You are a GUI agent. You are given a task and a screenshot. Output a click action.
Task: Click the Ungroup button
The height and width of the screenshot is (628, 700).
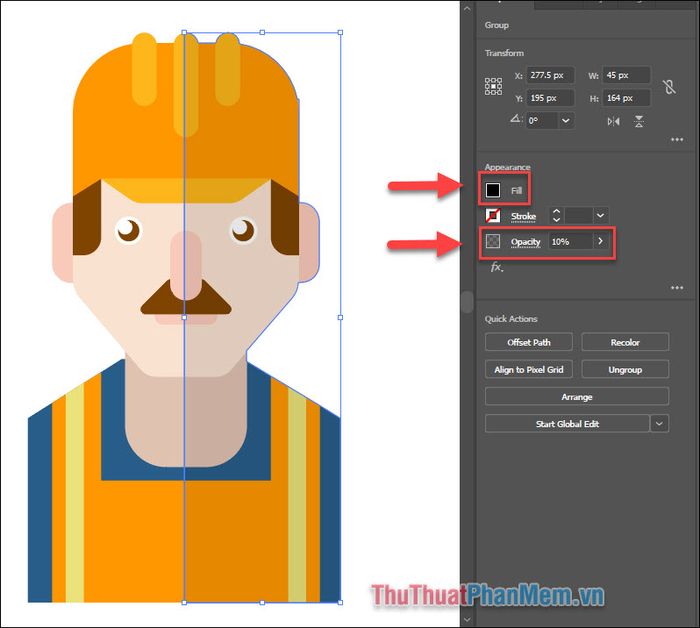(x=625, y=369)
